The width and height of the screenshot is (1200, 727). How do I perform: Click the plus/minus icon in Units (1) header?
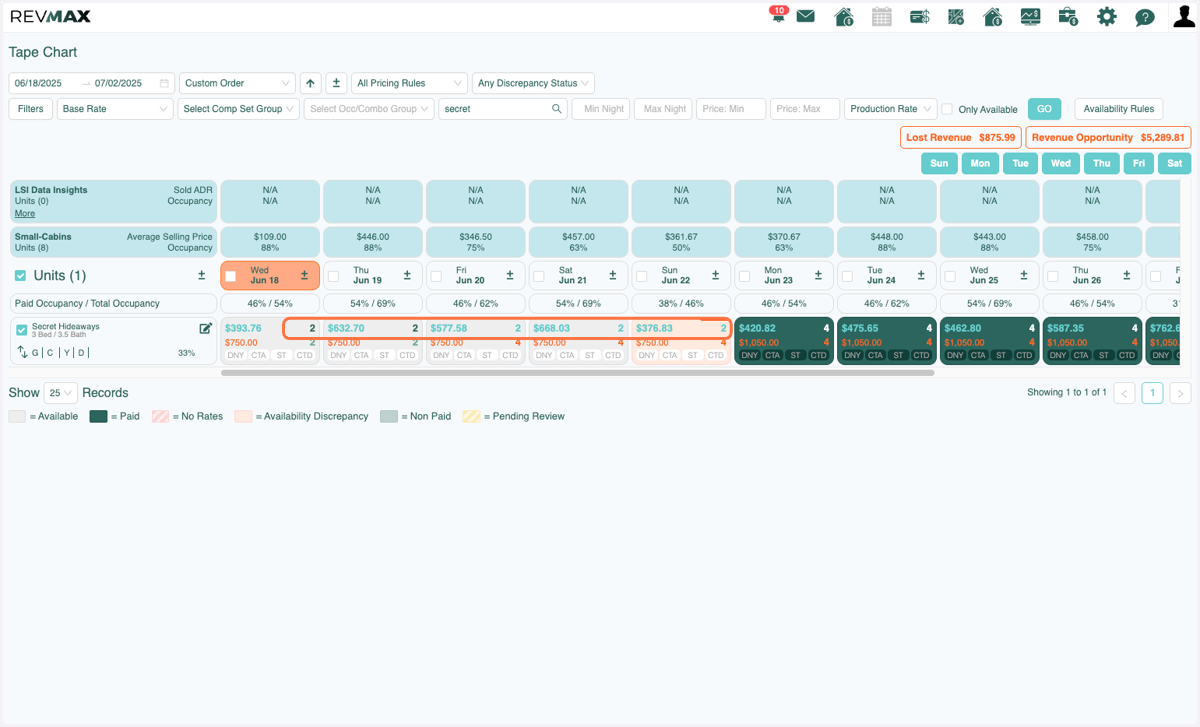pos(202,275)
